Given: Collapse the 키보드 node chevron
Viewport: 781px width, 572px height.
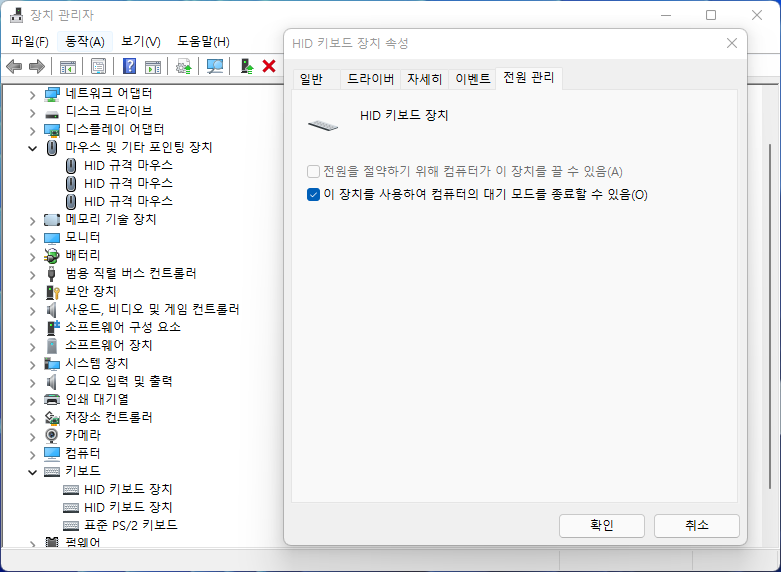Looking at the screenshot, I should (32, 472).
